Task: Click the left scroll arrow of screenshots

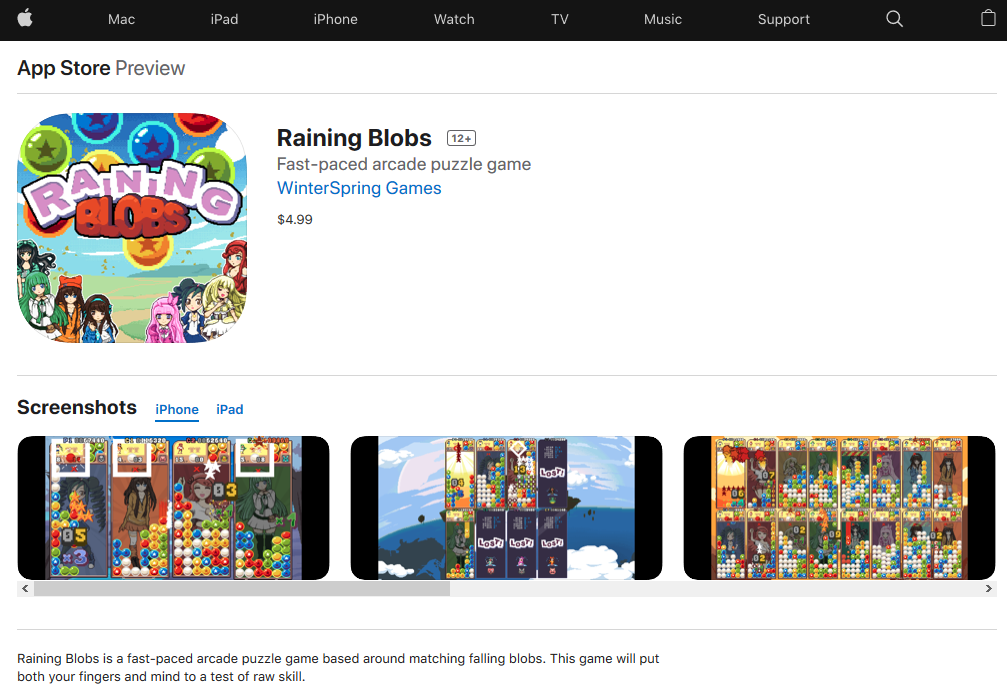Action: pos(25,588)
